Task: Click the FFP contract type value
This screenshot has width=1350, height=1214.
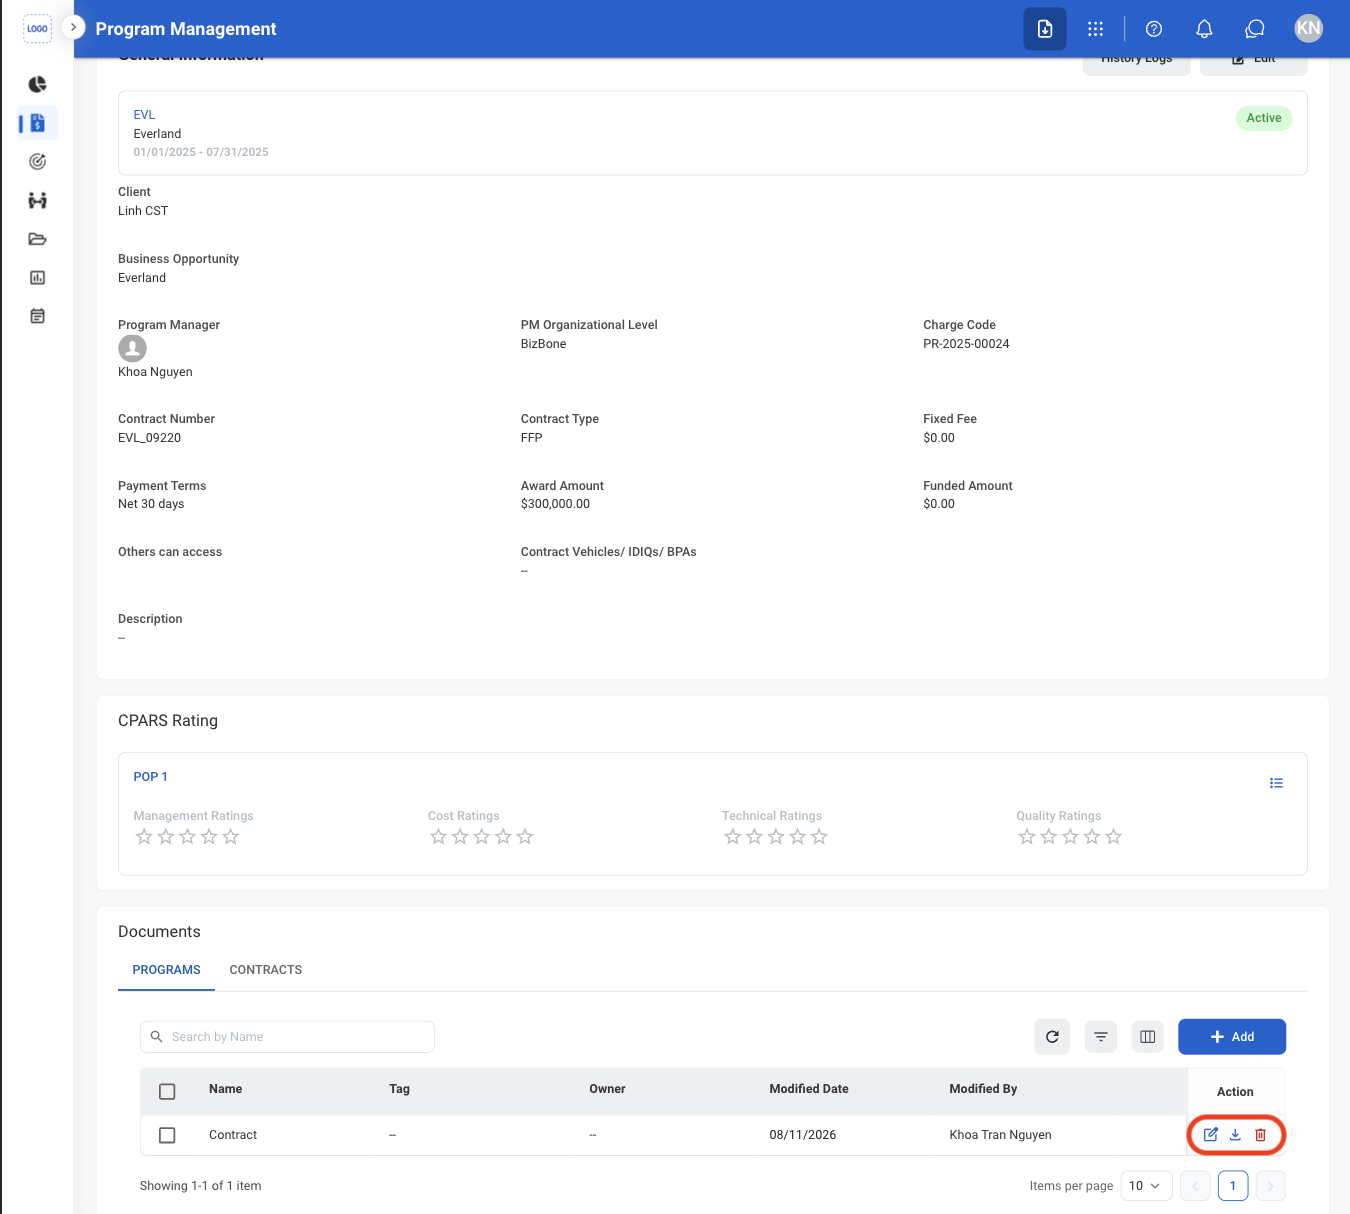Action: point(531,438)
